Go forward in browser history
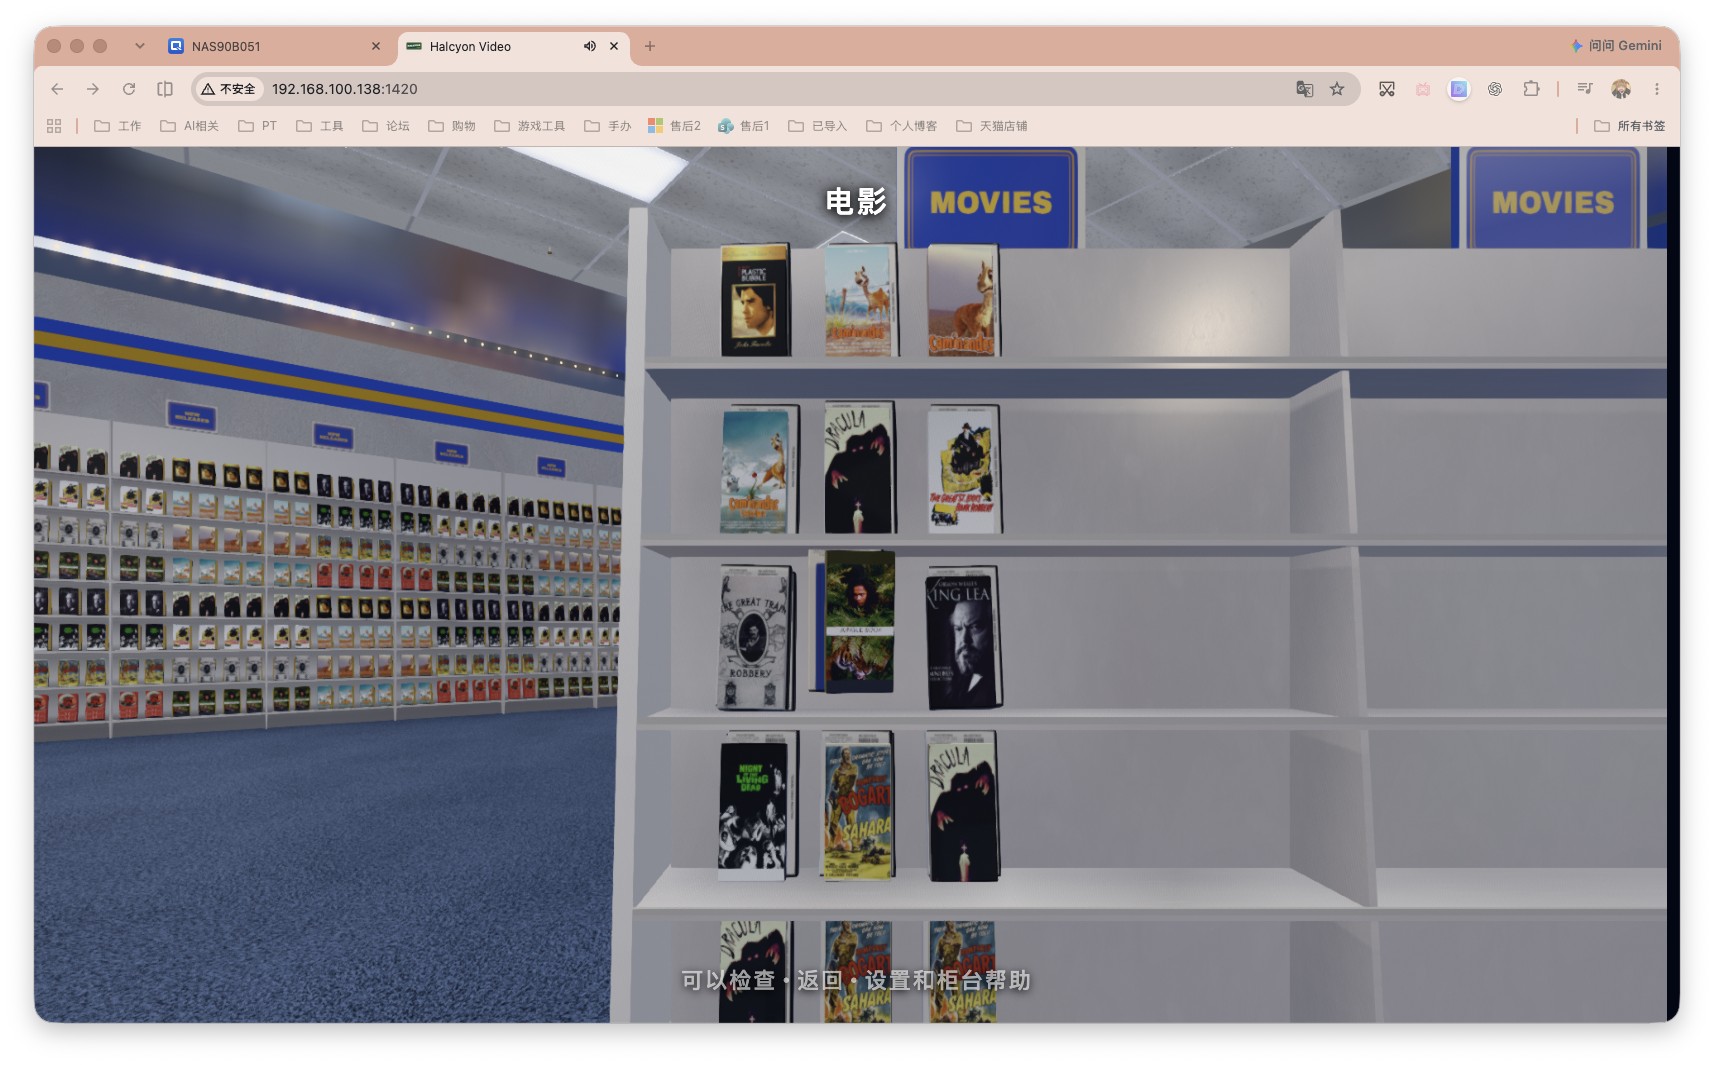Viewport: 1714px width, 1065px height. point(93,89)
